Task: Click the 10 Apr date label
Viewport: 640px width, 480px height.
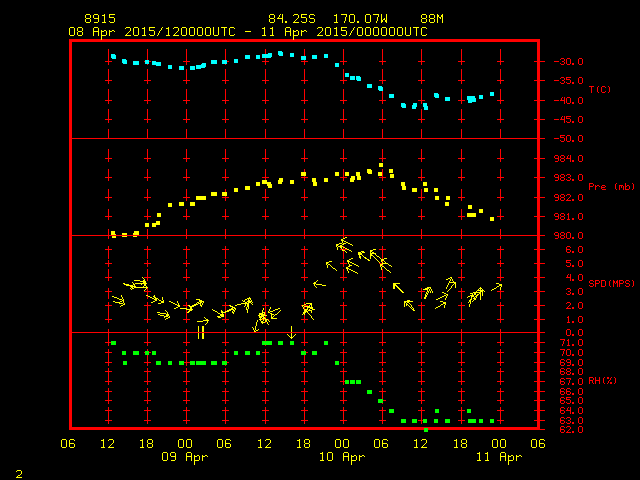Action: (x=342, y=457)
